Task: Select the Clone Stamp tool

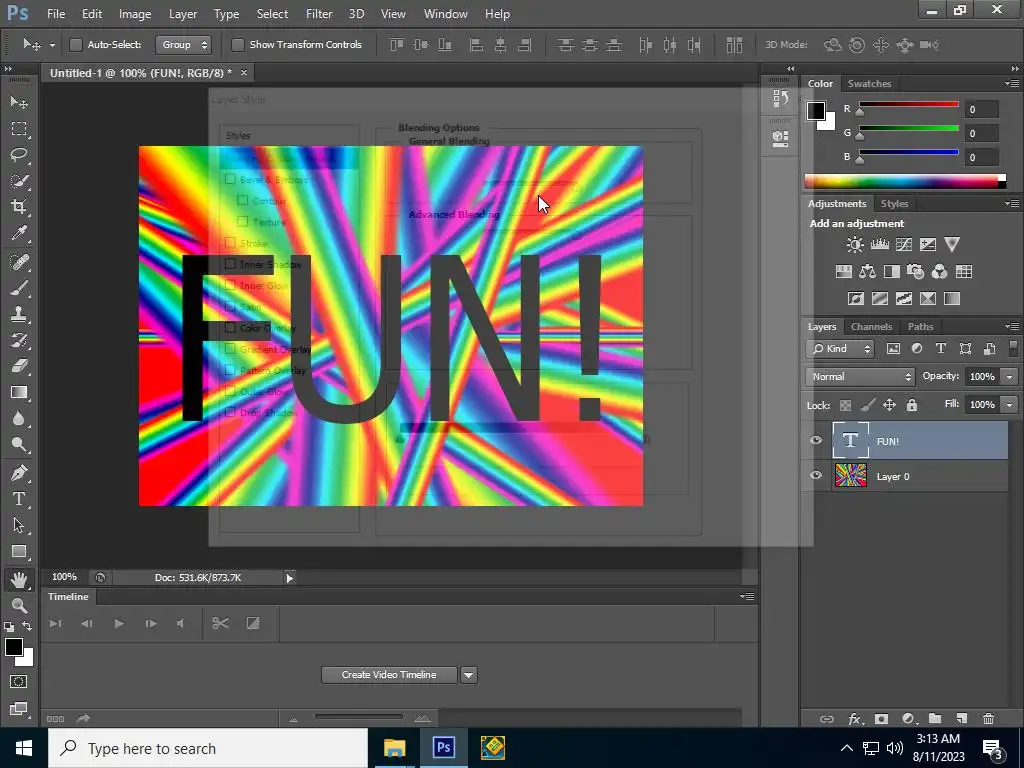Action: [19, 313]
